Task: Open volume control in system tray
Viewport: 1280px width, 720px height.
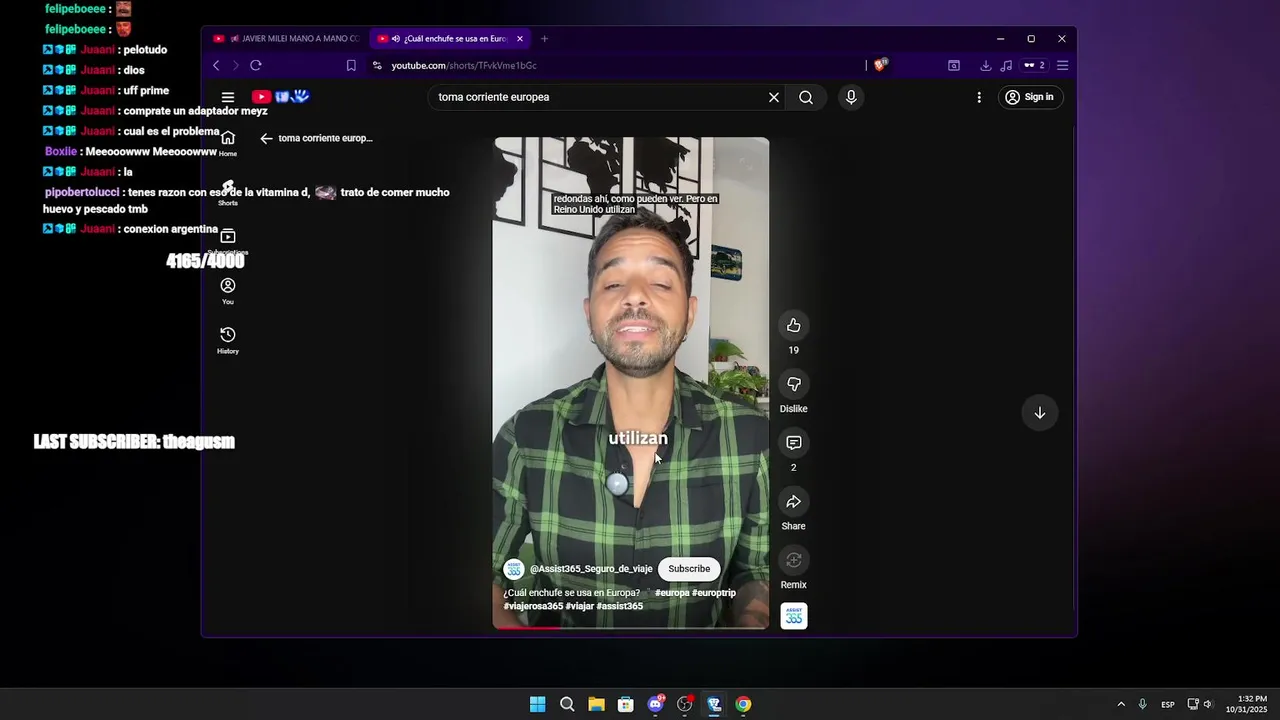Action: pyautogui.click(x=1208, y=704)
